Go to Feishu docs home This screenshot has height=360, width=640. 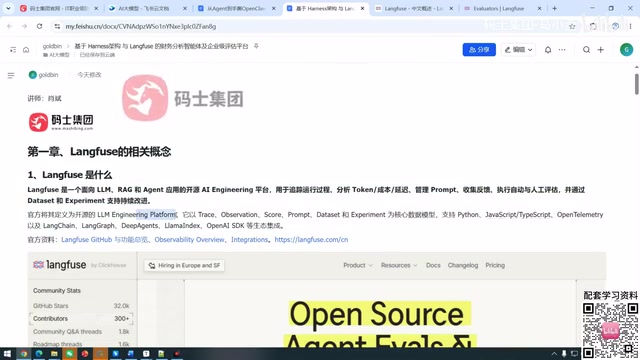coord(26,50)
